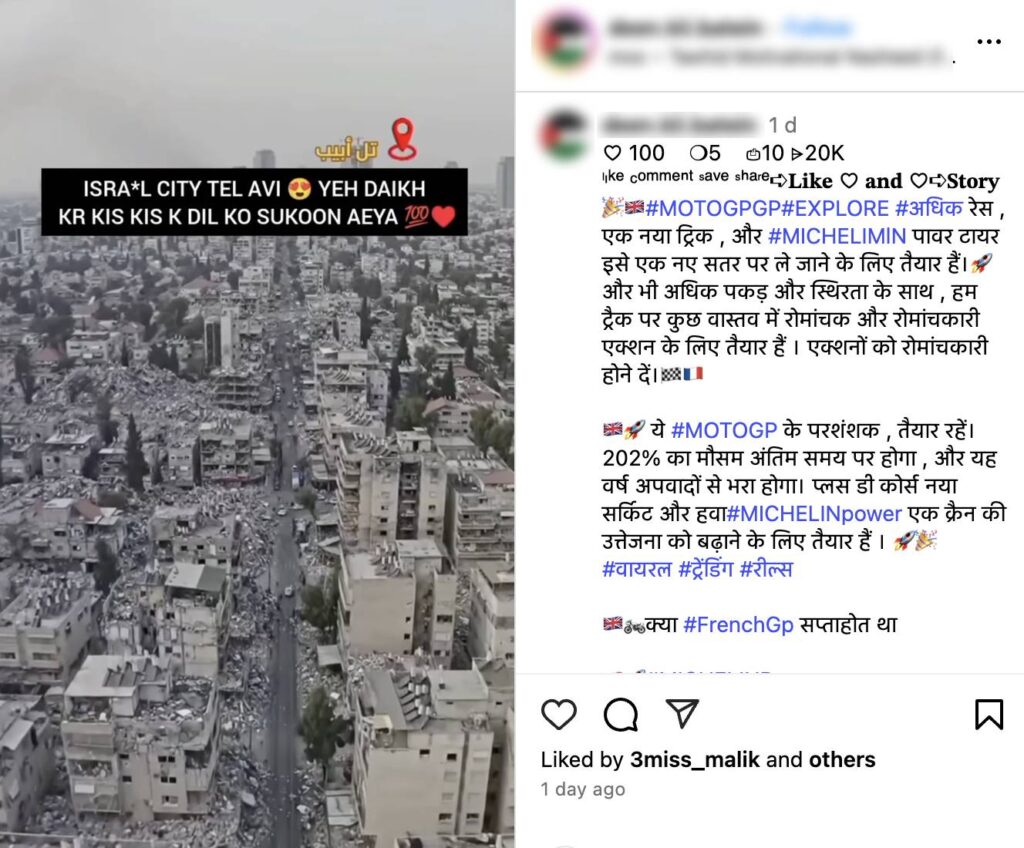Click the #MOTOGP hashtag in second paragraph
1024x848 pixels.
(724, 430)
